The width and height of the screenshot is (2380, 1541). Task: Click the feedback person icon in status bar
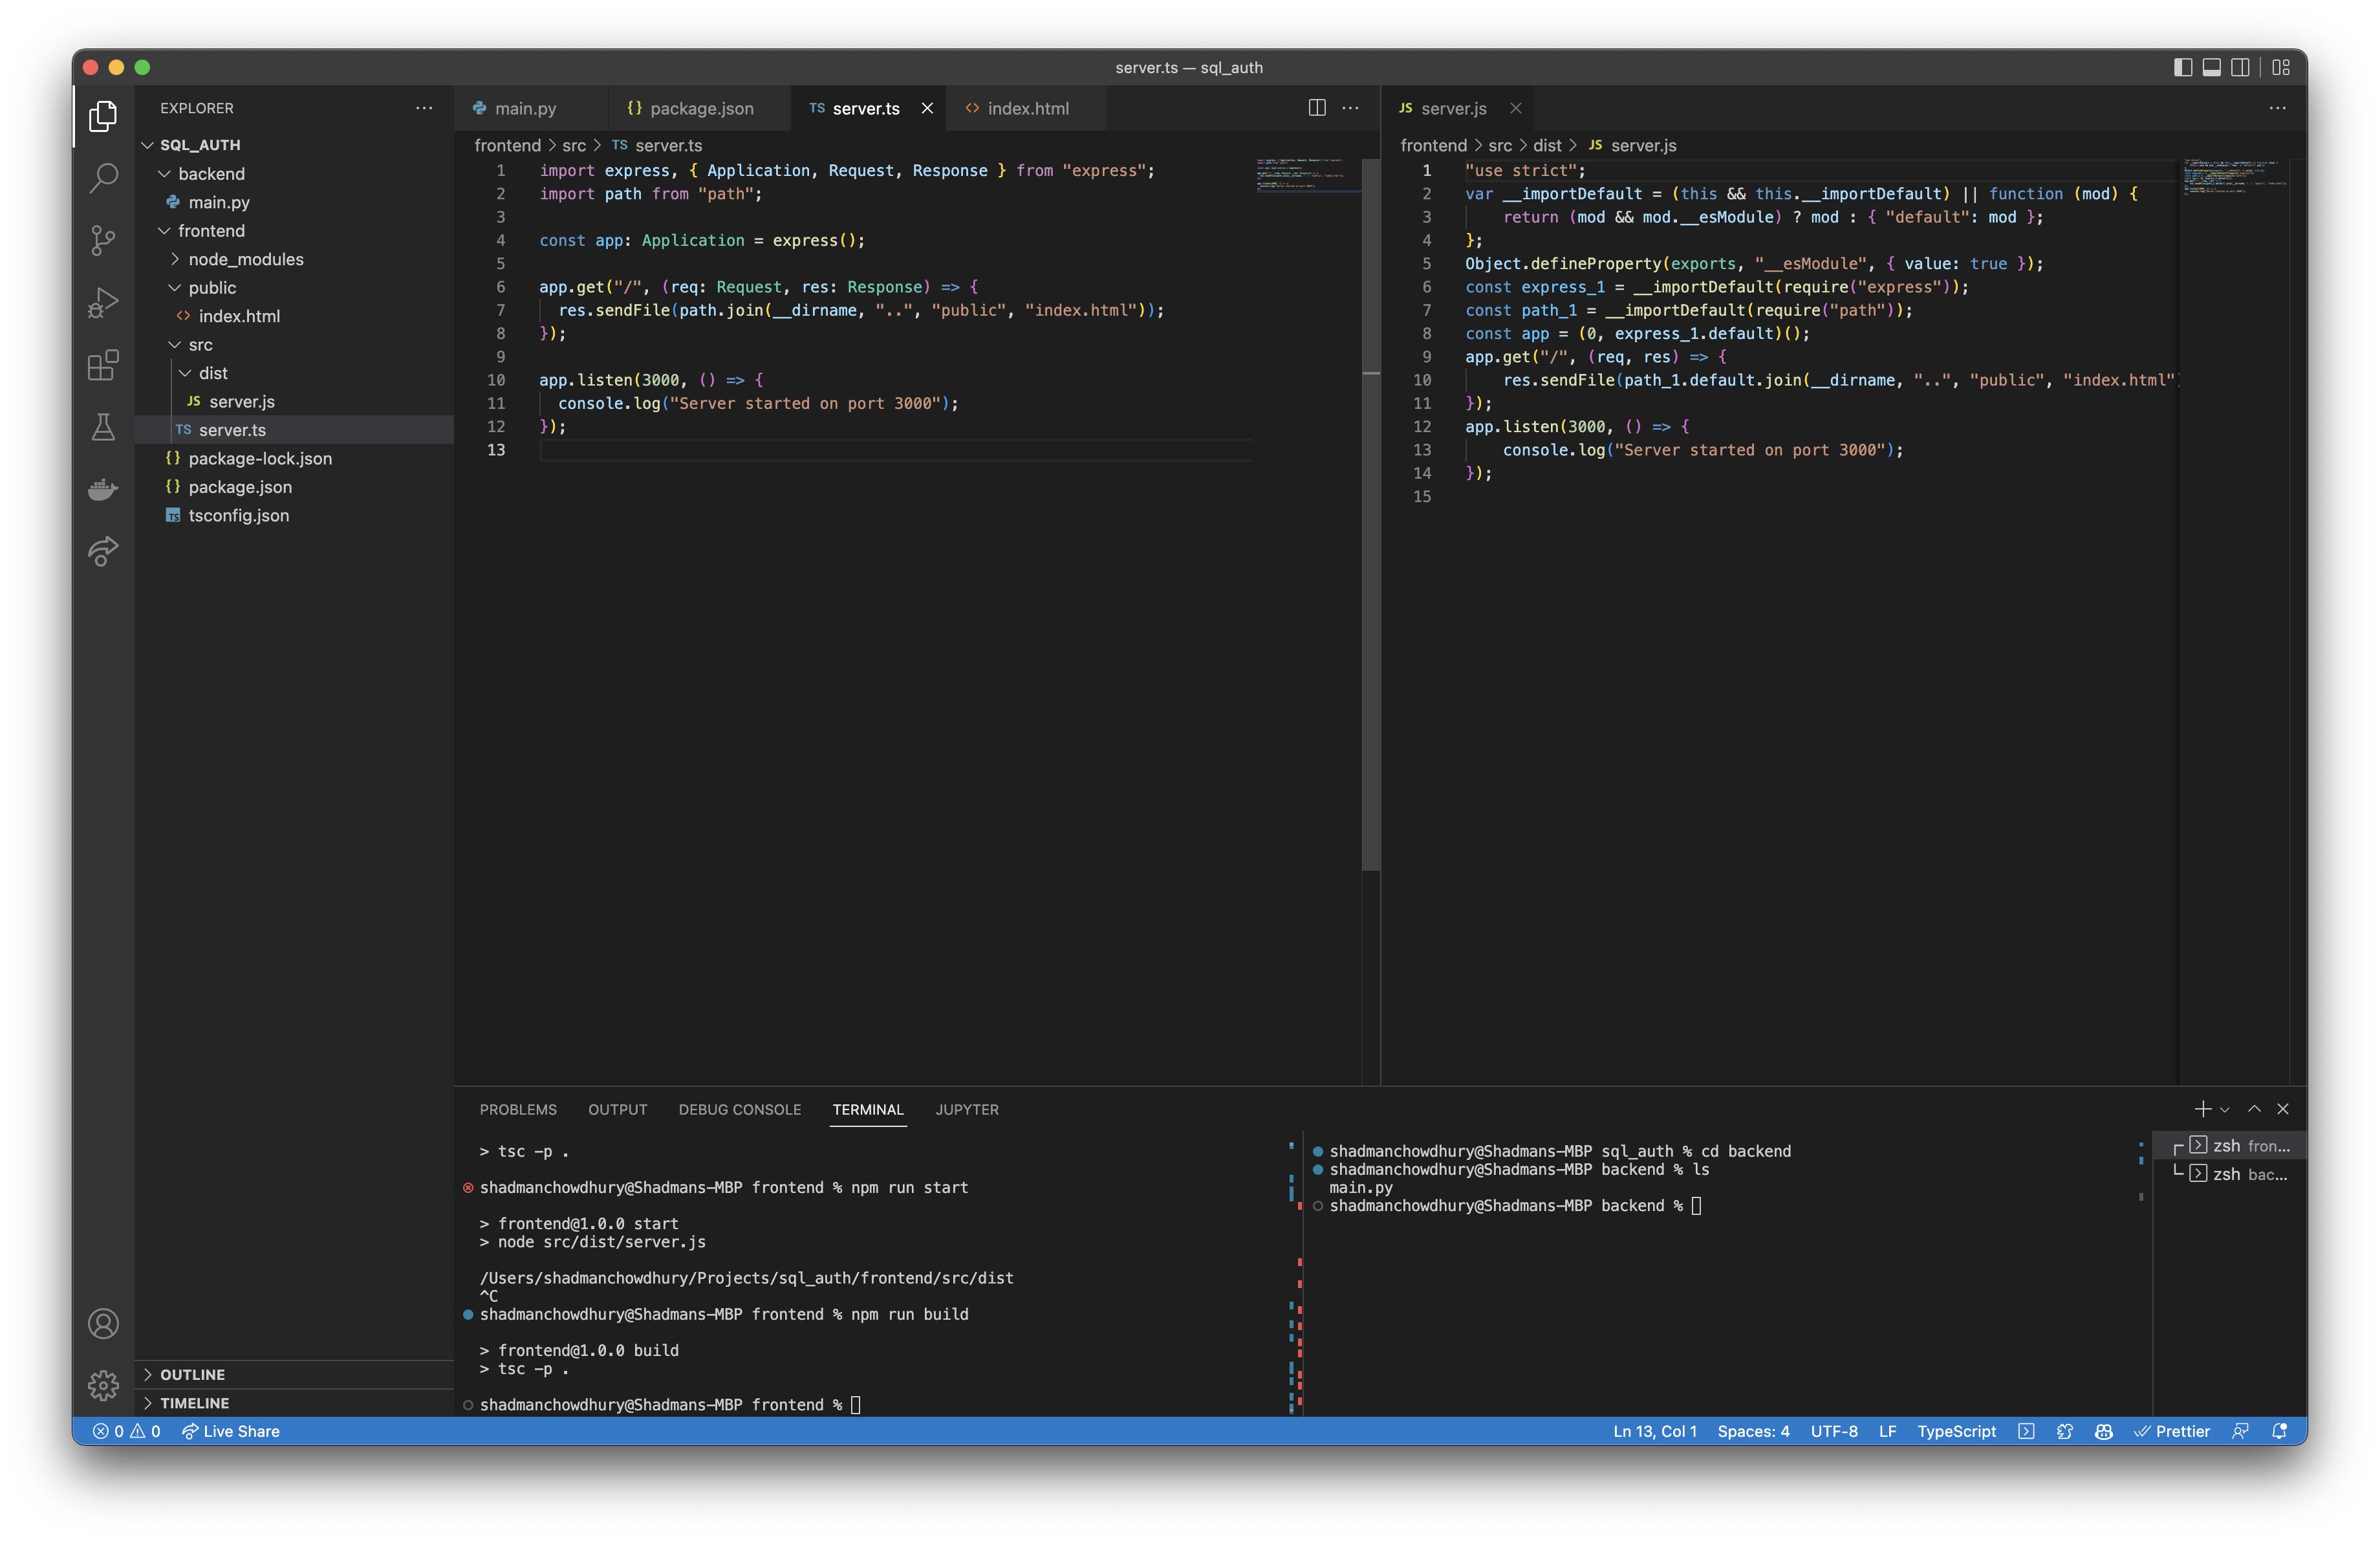(2240, 1431)
